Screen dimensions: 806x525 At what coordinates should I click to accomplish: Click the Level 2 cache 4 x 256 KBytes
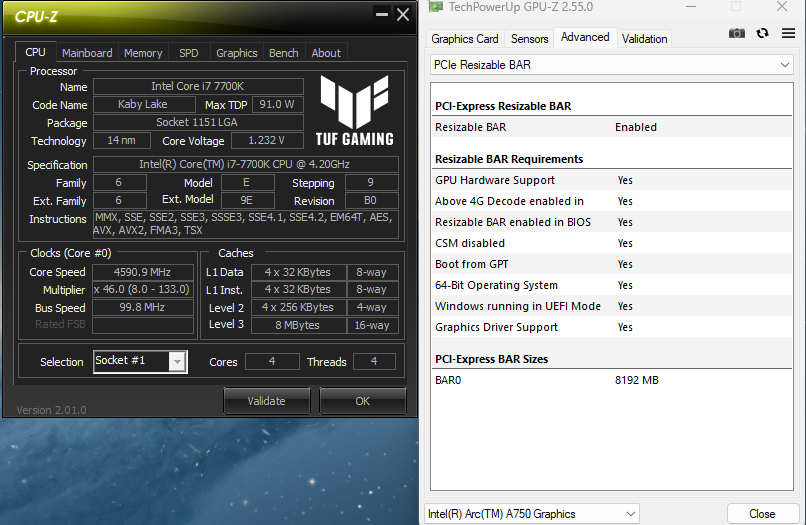pyautogui.click(x=298, y=307)
